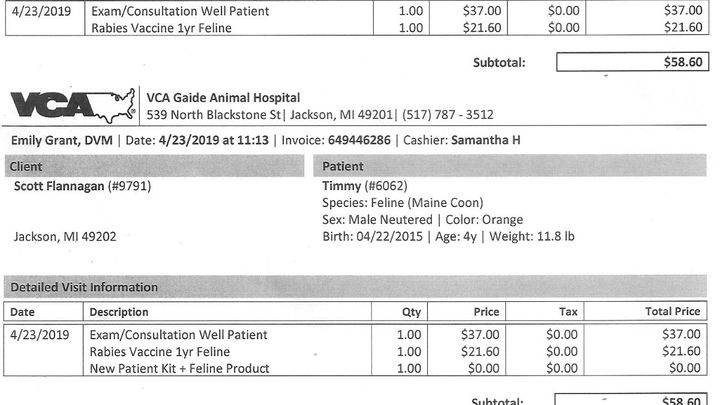
Task: Click the Description column header
Action: pos(119,312)
